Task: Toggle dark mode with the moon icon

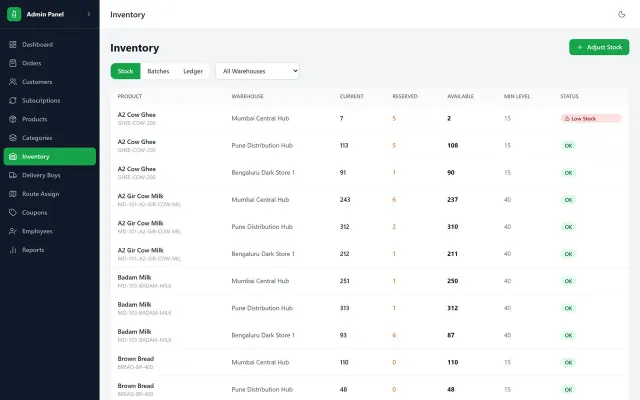Action: [x=621, y=14]
